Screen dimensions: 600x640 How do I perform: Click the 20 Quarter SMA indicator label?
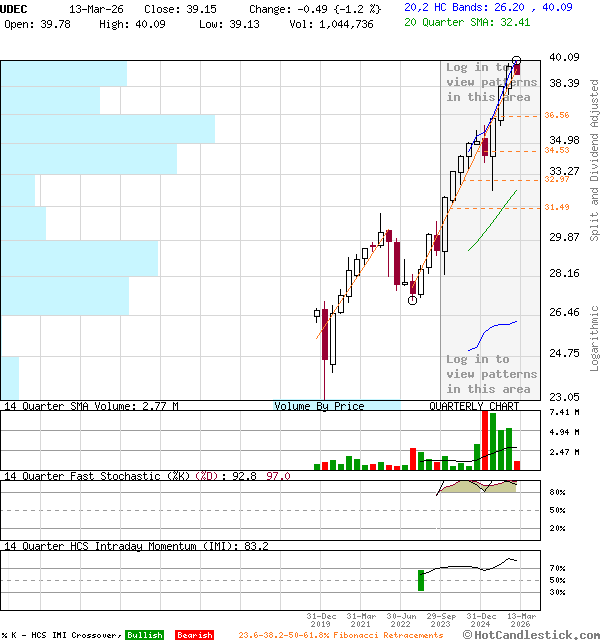point(468,22)
